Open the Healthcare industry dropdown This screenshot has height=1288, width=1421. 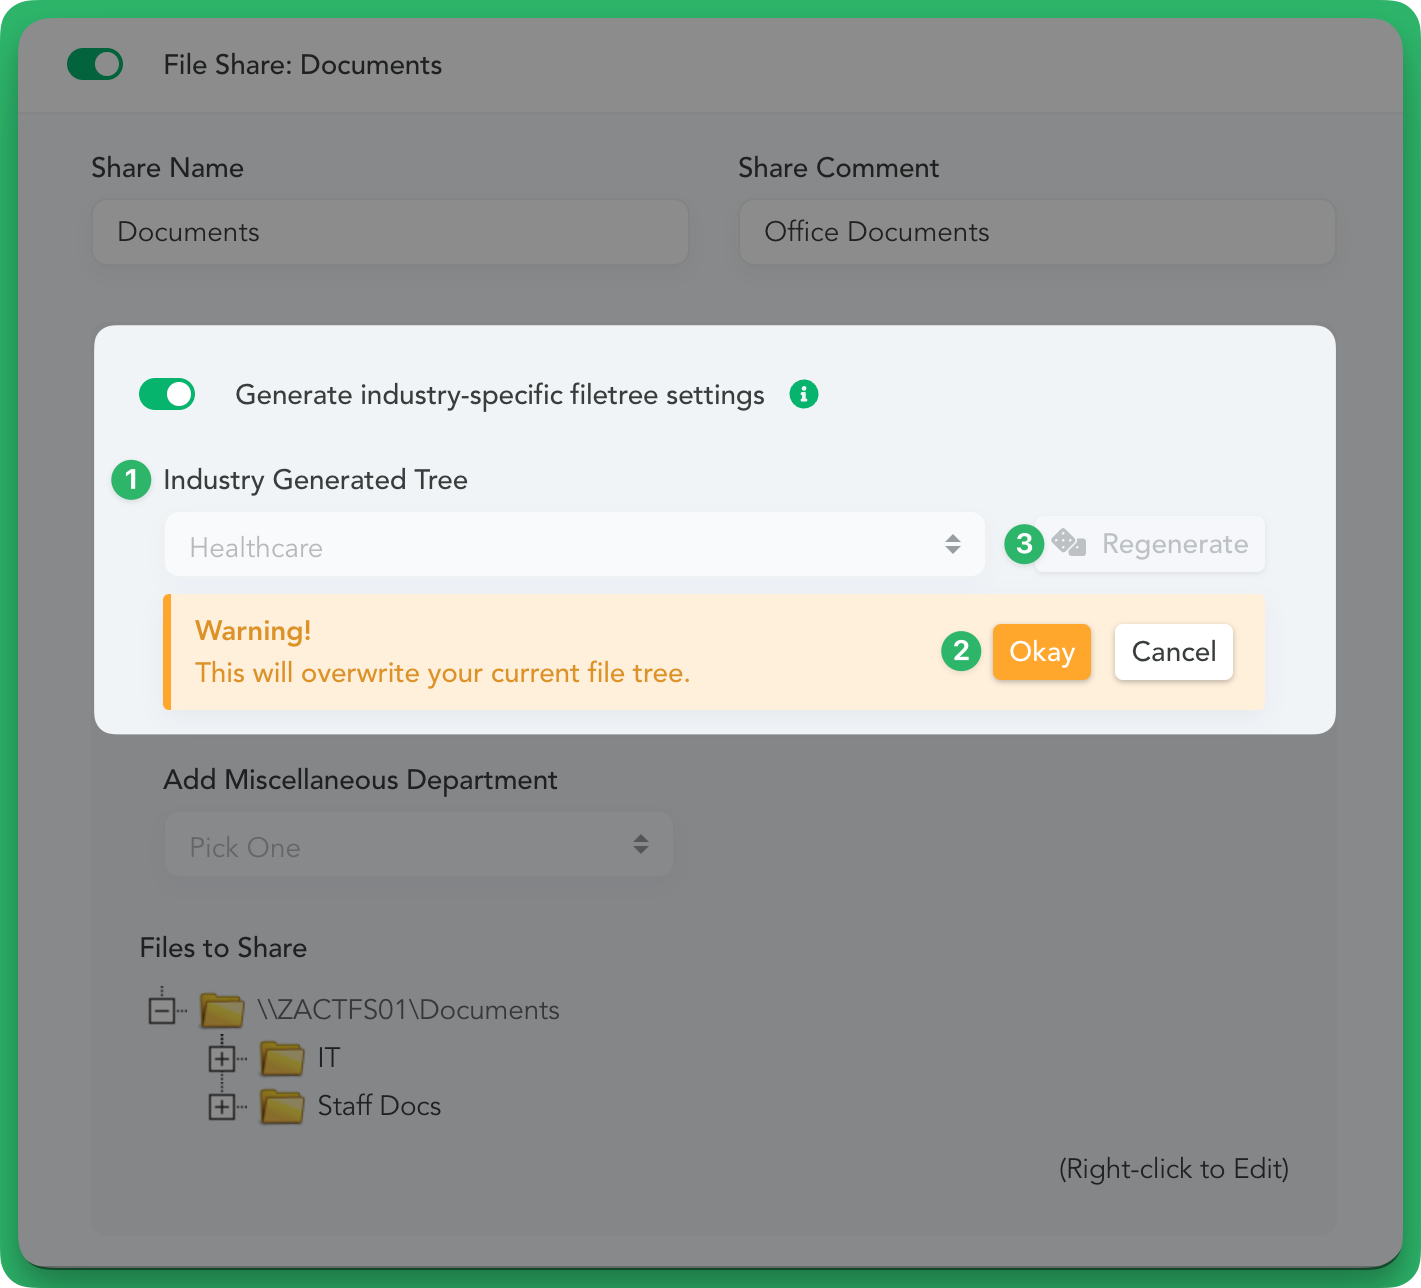pyautogui.click(x=575, y=544)
